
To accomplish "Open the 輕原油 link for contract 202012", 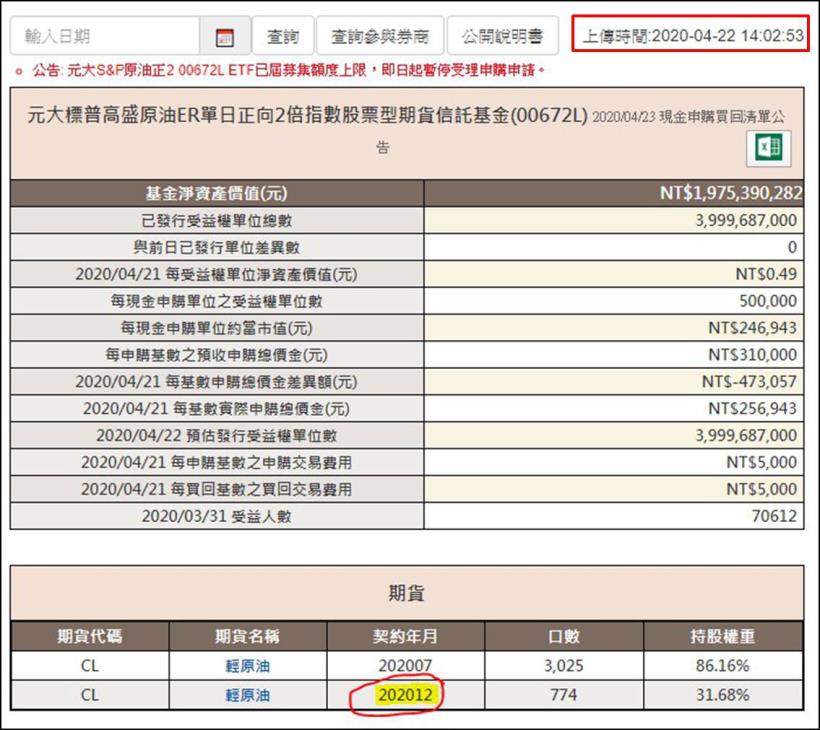I will 247,695.
